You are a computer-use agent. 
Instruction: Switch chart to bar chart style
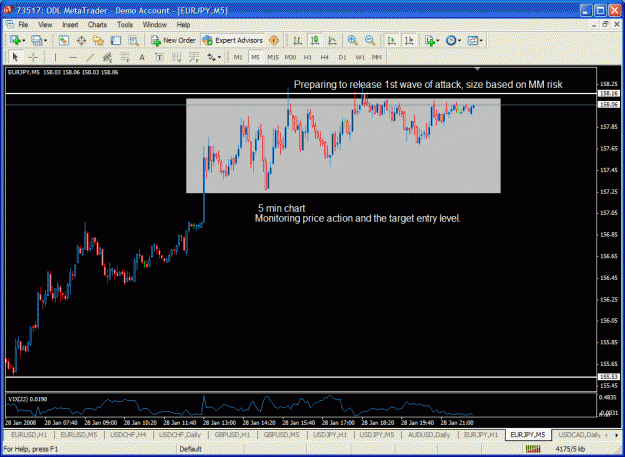[297, 40]
